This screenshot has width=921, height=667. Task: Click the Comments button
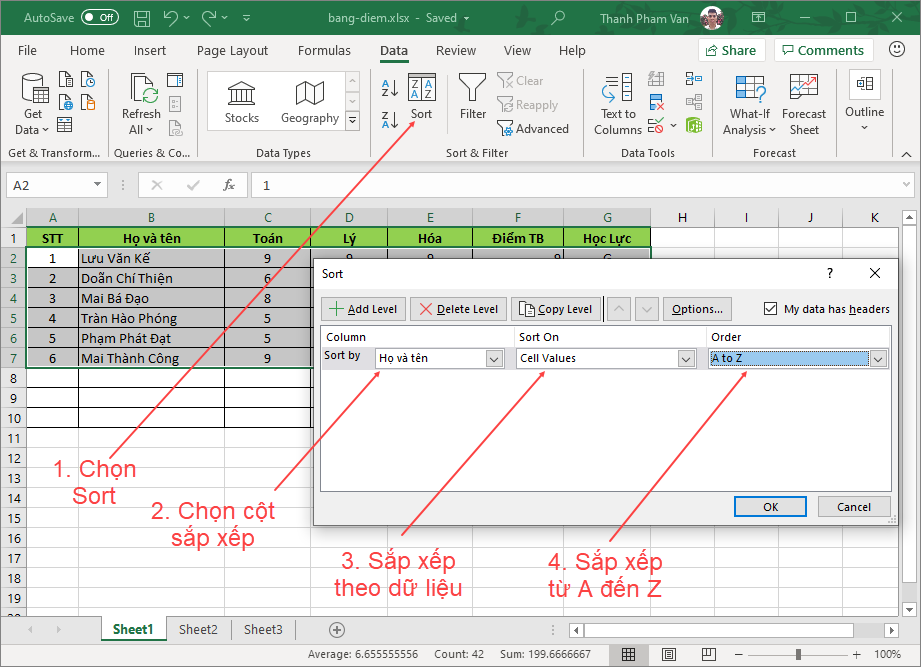point(823,50)
